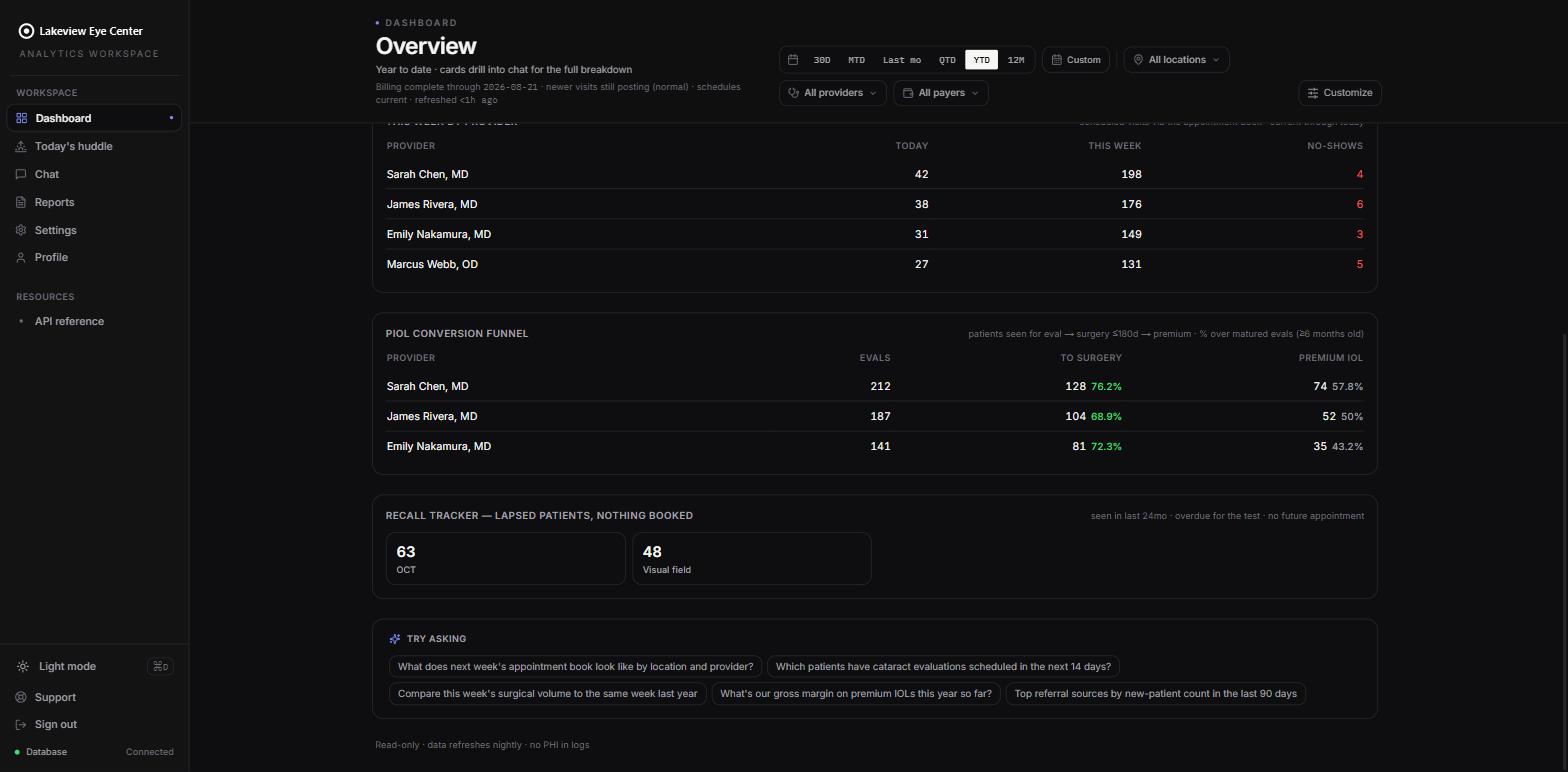This screenshot has width=1568, height=772.
Task: Open the All payers dropdown
Action: pyautogui.click(x=941, y=93)
